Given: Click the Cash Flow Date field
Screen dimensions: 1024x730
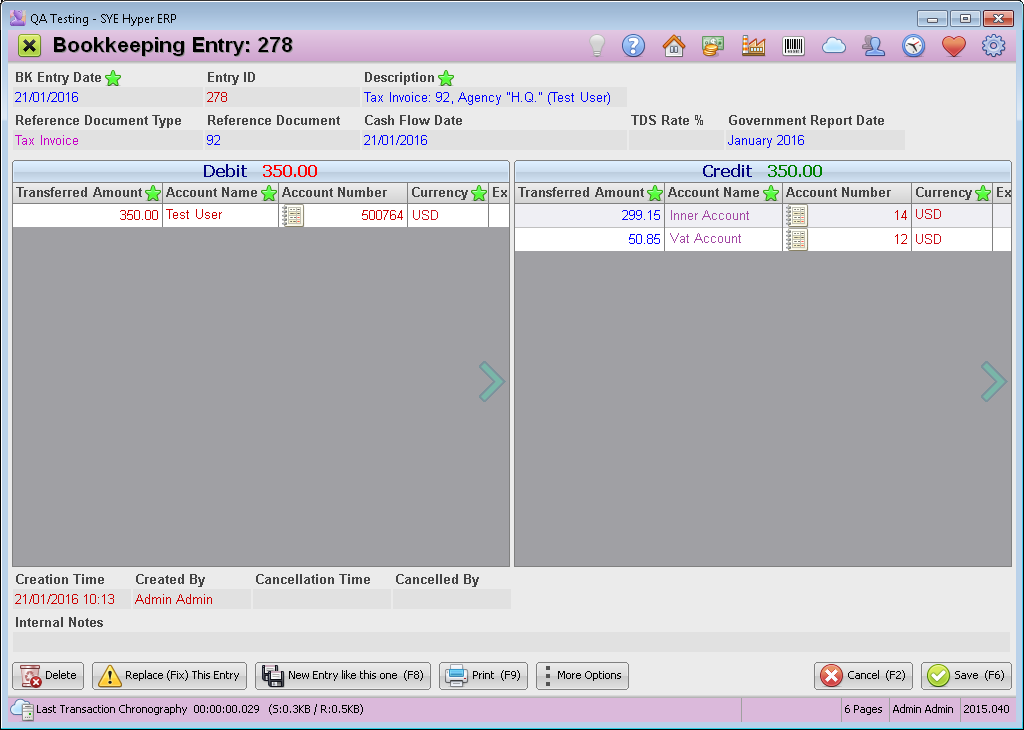Looking at the screenshot, I should tap(494, 140).
